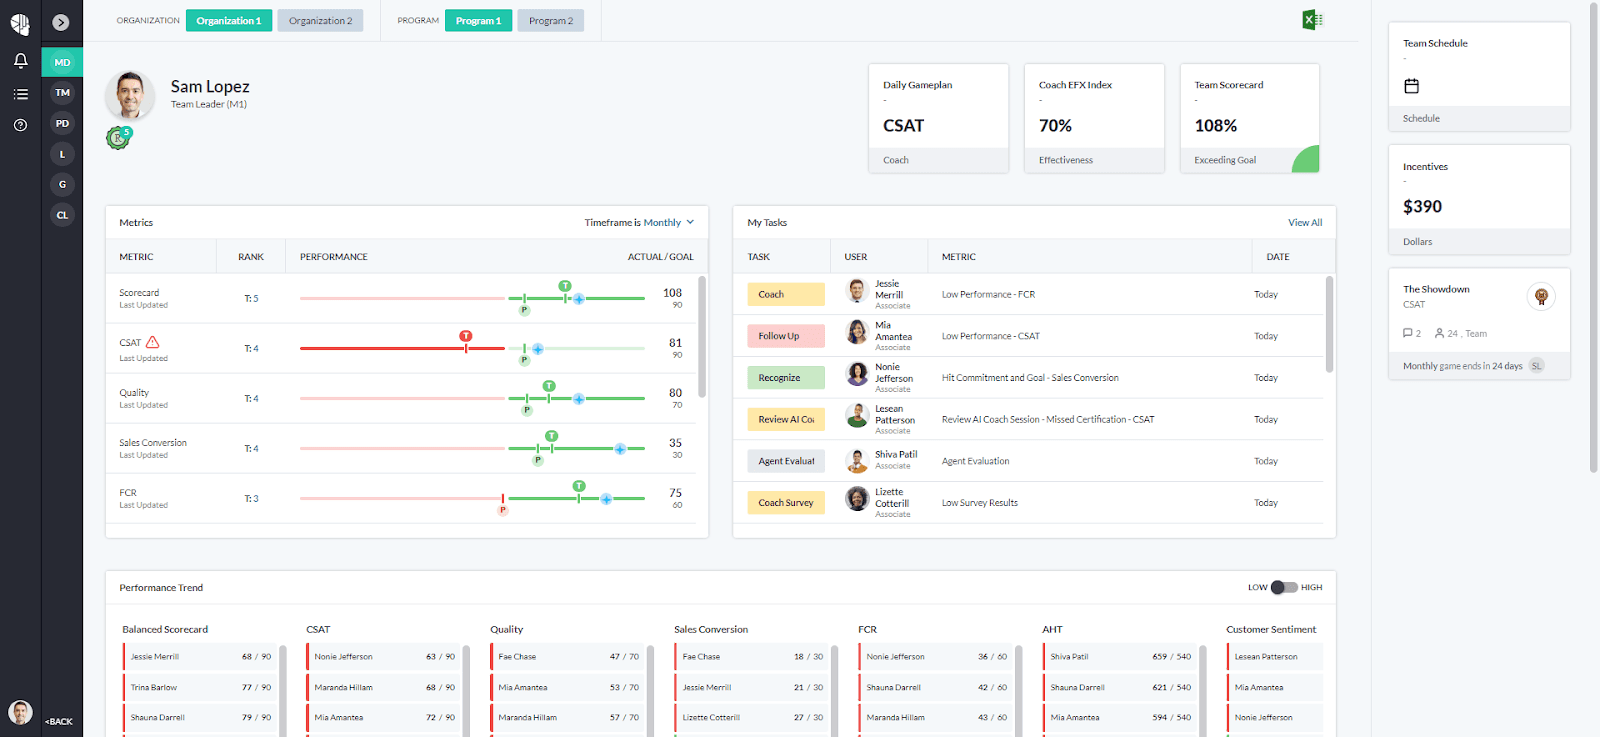Open the Team Schedule calendar icon
The width and height of the screenshot is (1600, 737).
(1411, 86)
